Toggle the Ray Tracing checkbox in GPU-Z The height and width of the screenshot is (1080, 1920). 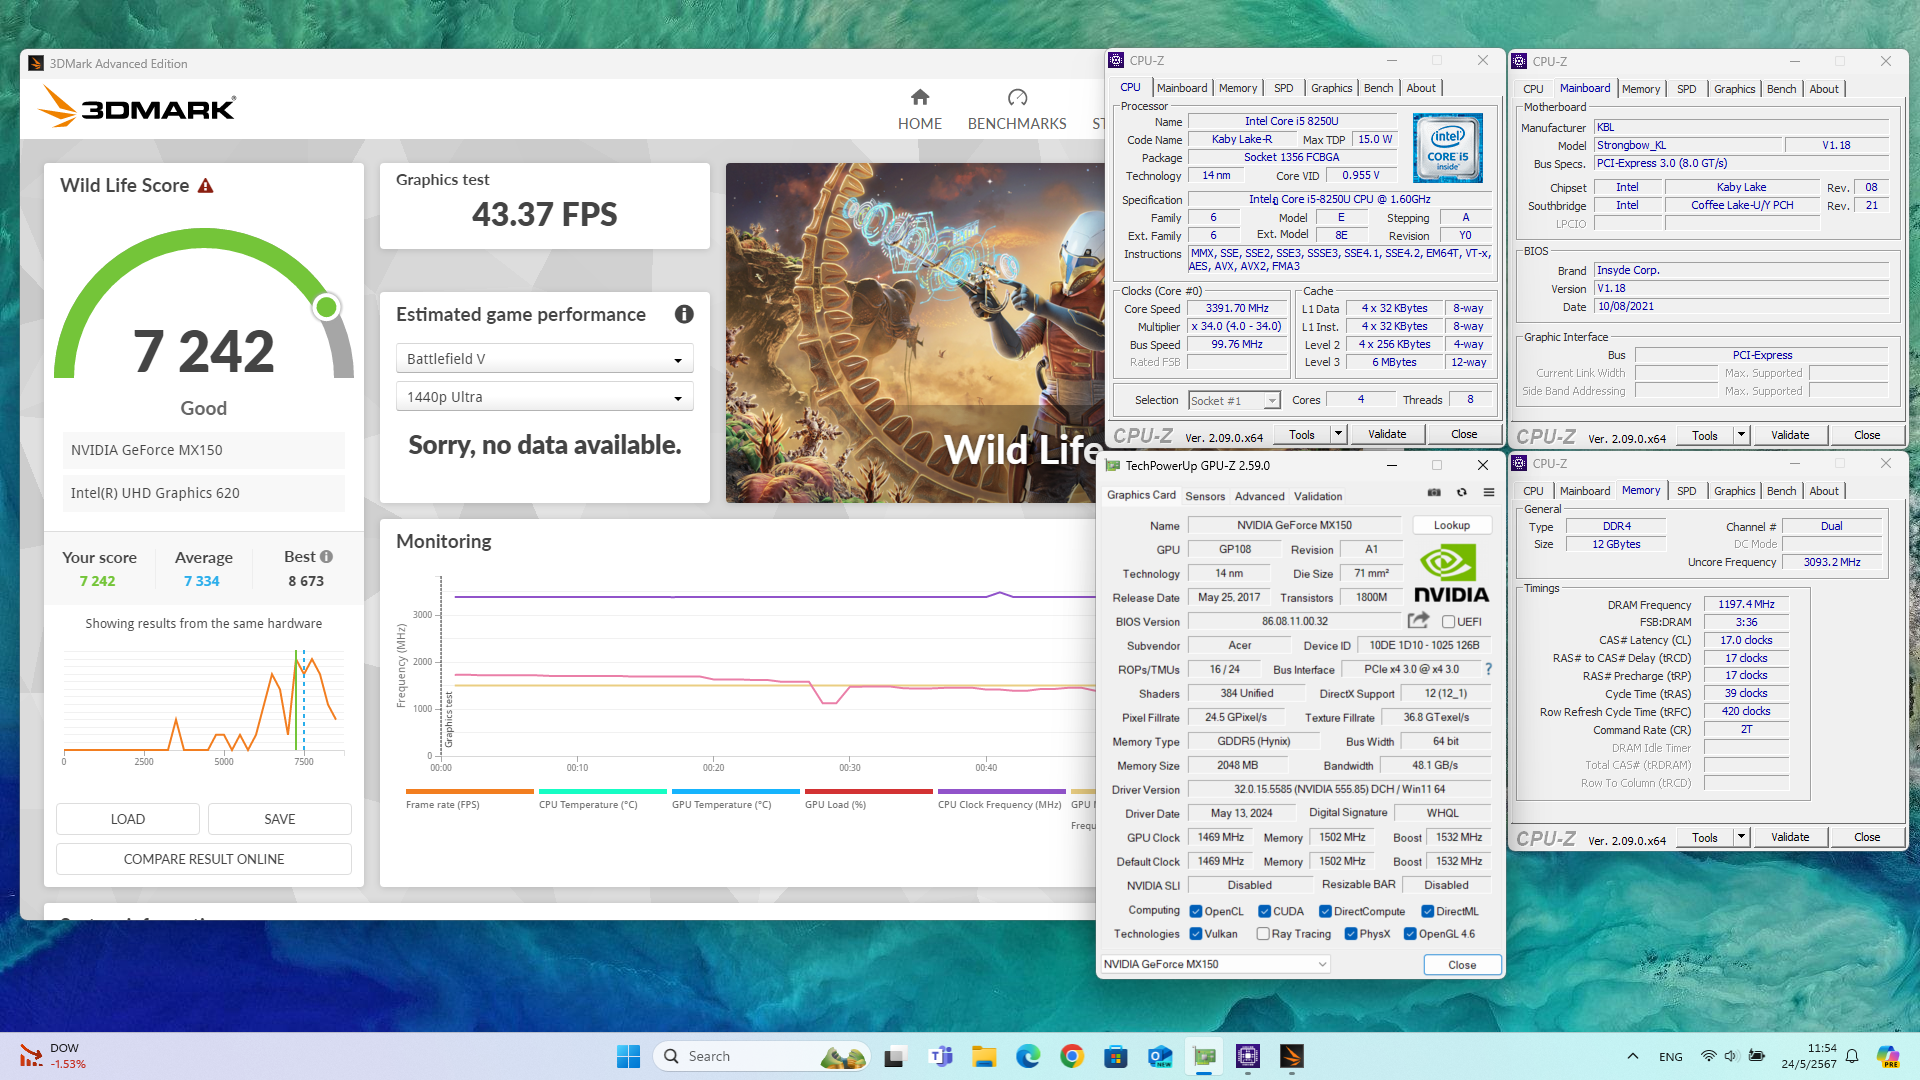click(x=1263, y=934)
